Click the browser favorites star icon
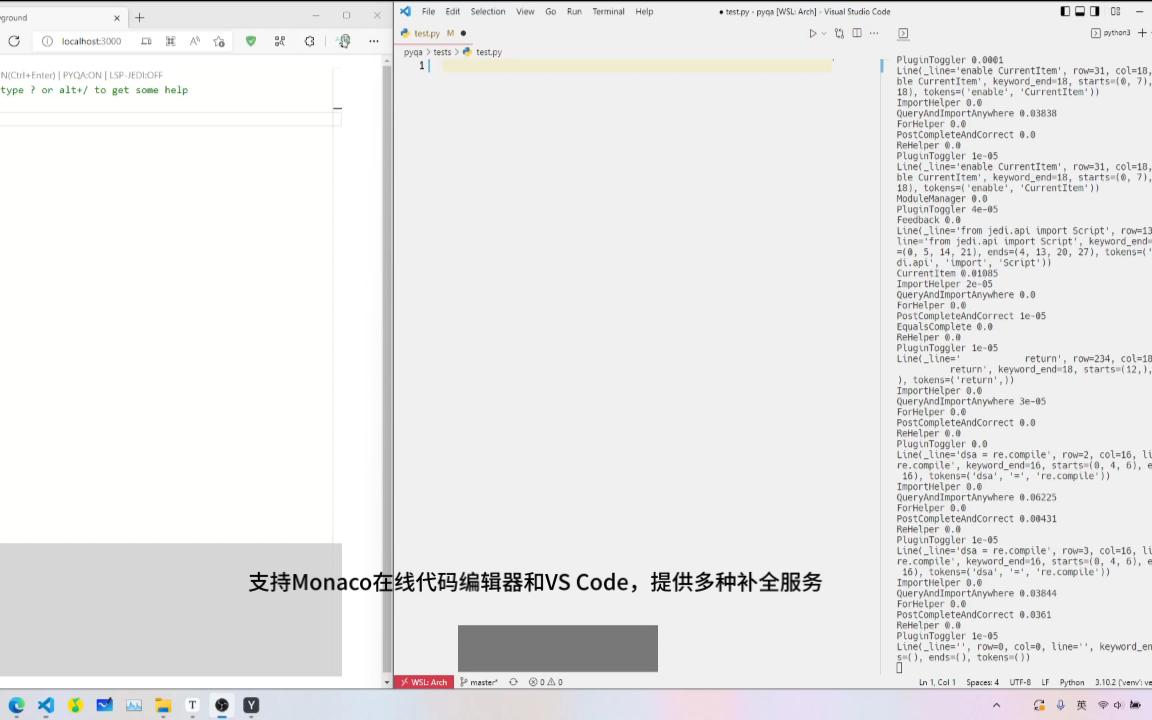Screen dimensions: 1152x720 point(219,41)
